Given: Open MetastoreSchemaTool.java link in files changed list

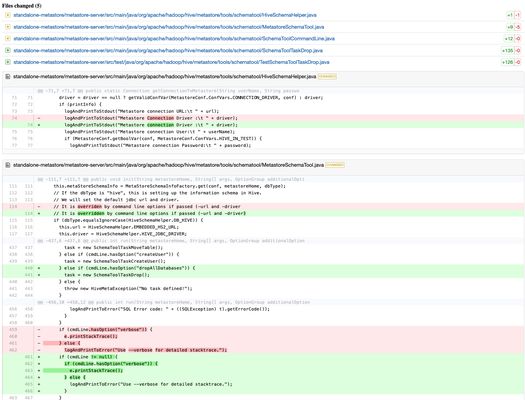Looking at the screenshot, I should point(169,27).
